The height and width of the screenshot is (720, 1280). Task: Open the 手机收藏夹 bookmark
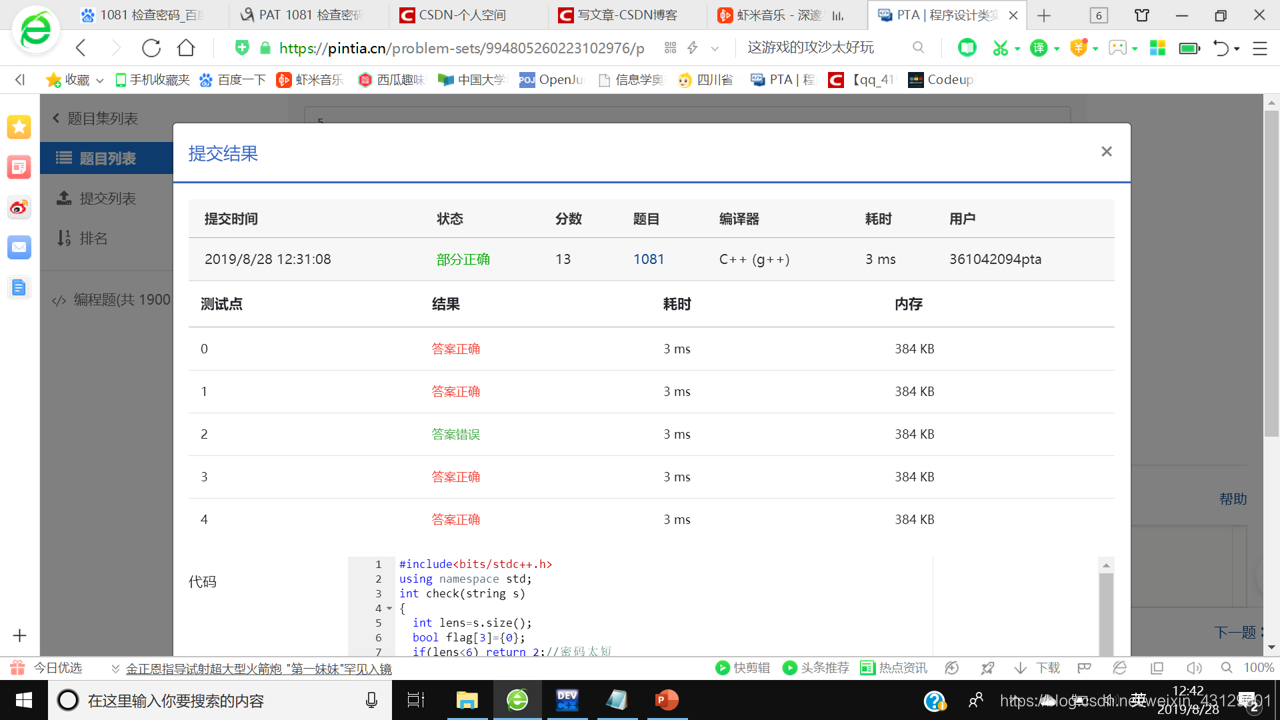point(152,79)
